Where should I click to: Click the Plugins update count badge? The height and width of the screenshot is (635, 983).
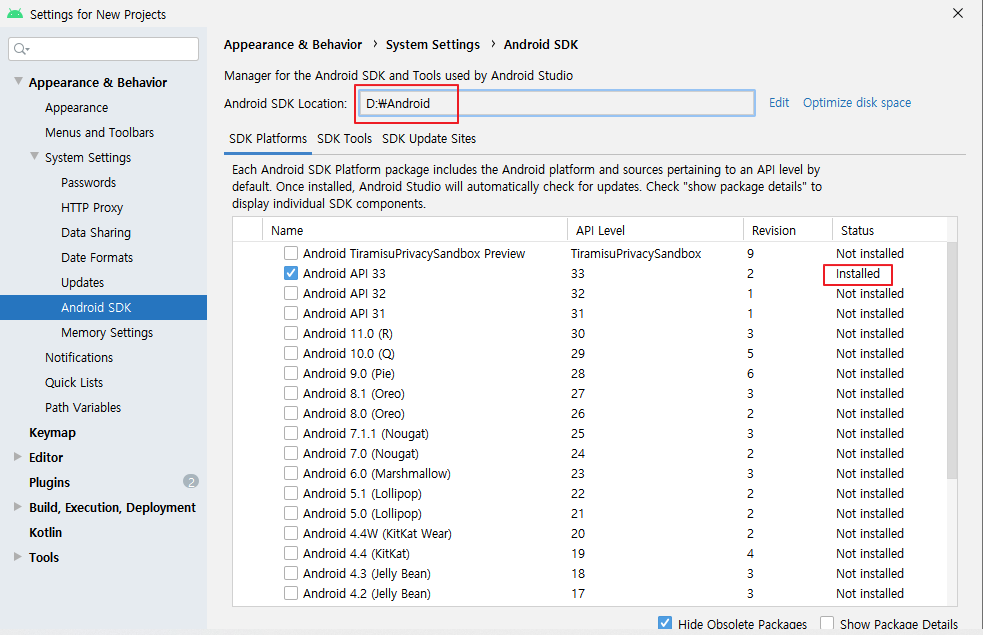(191, 481)
